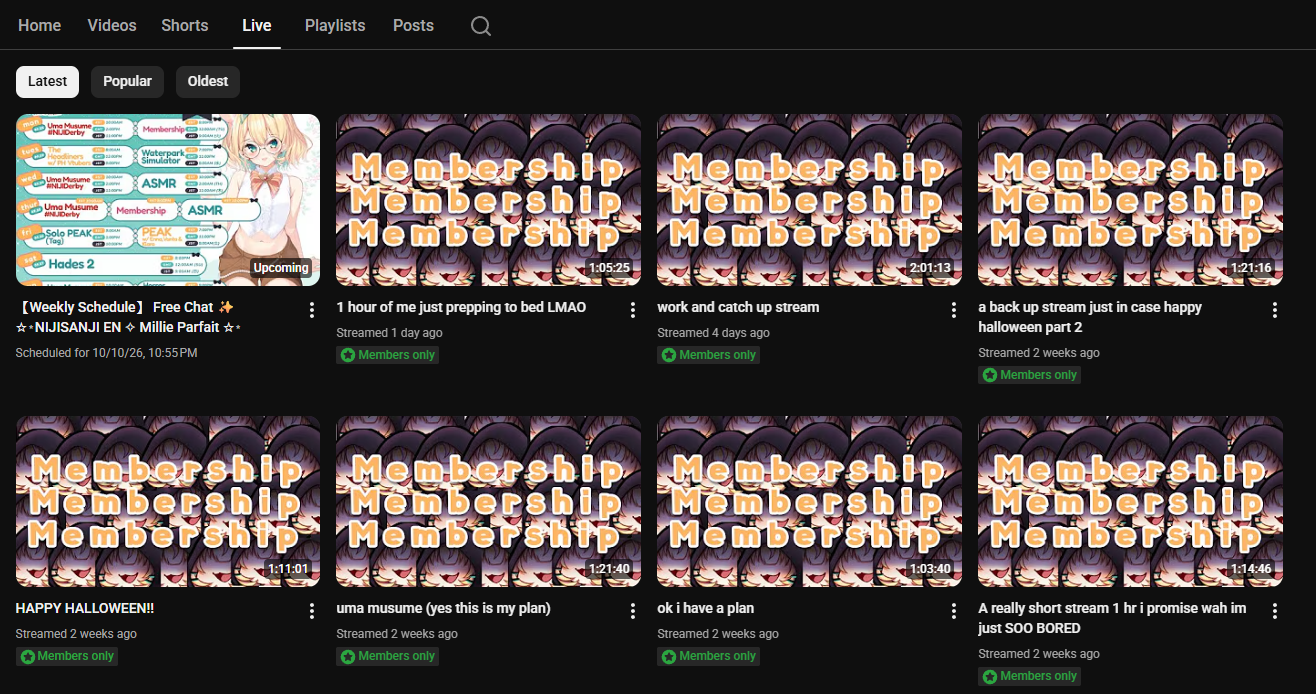The image size is (1316, 694).
Task: Click the 'Upcoming' label on schedule thumbnail
Action: (x=281, y=268)
